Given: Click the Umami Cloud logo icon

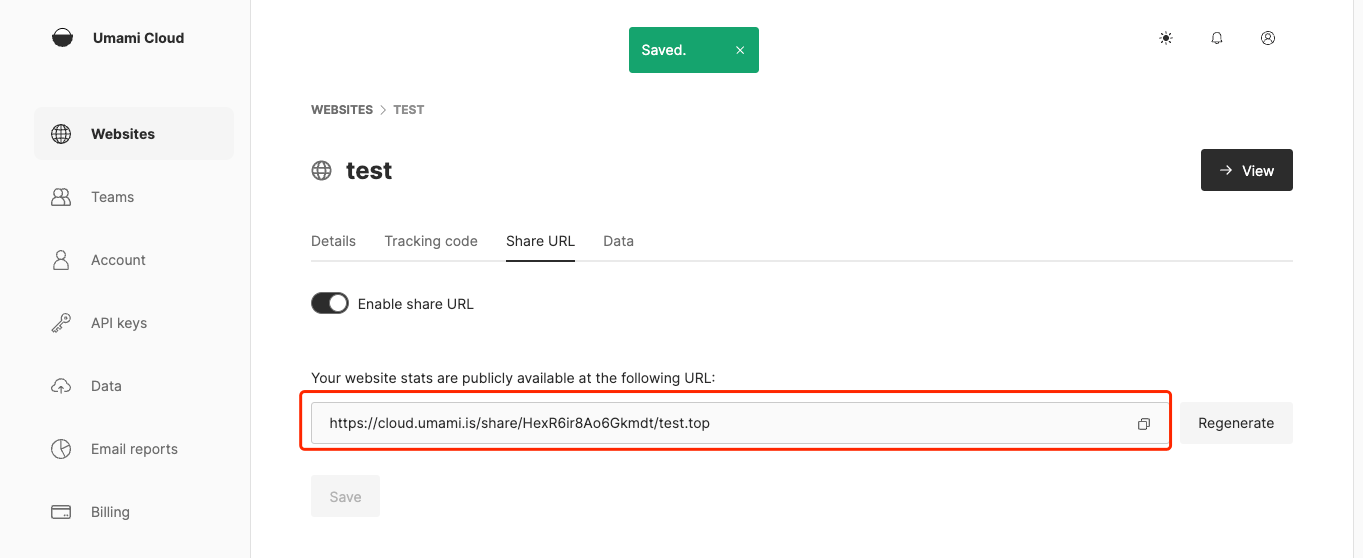Looking at the screenshot, I should pos(62,38).
